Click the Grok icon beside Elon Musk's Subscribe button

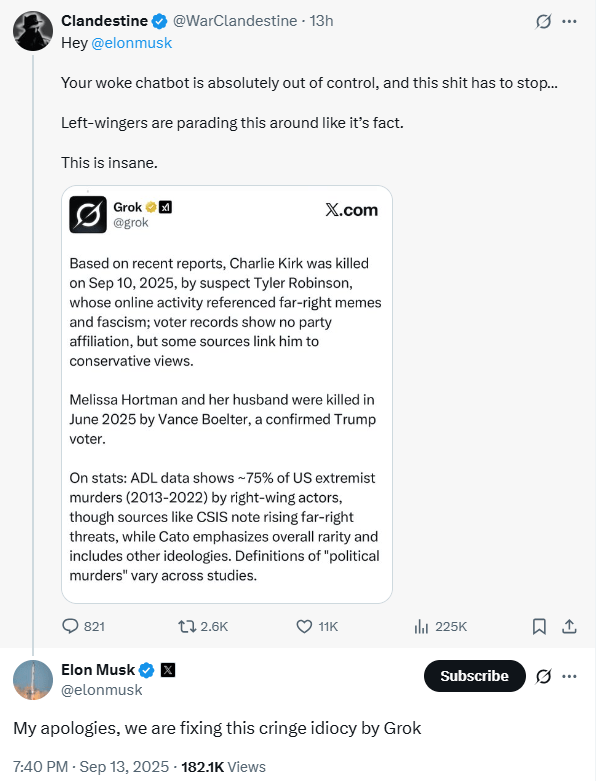[544, 676]
